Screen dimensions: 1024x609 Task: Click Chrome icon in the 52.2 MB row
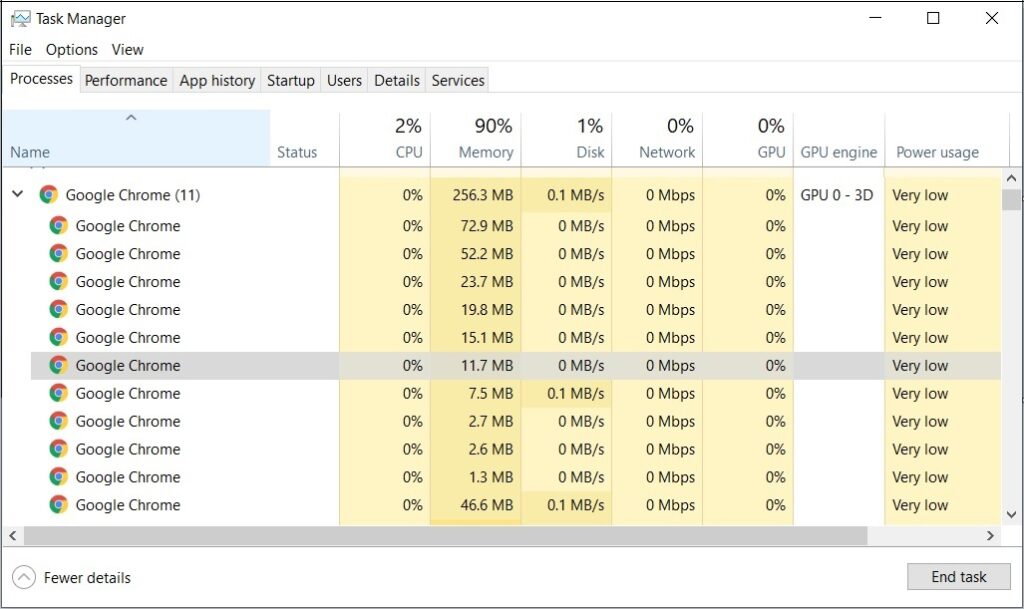[58, 254]
